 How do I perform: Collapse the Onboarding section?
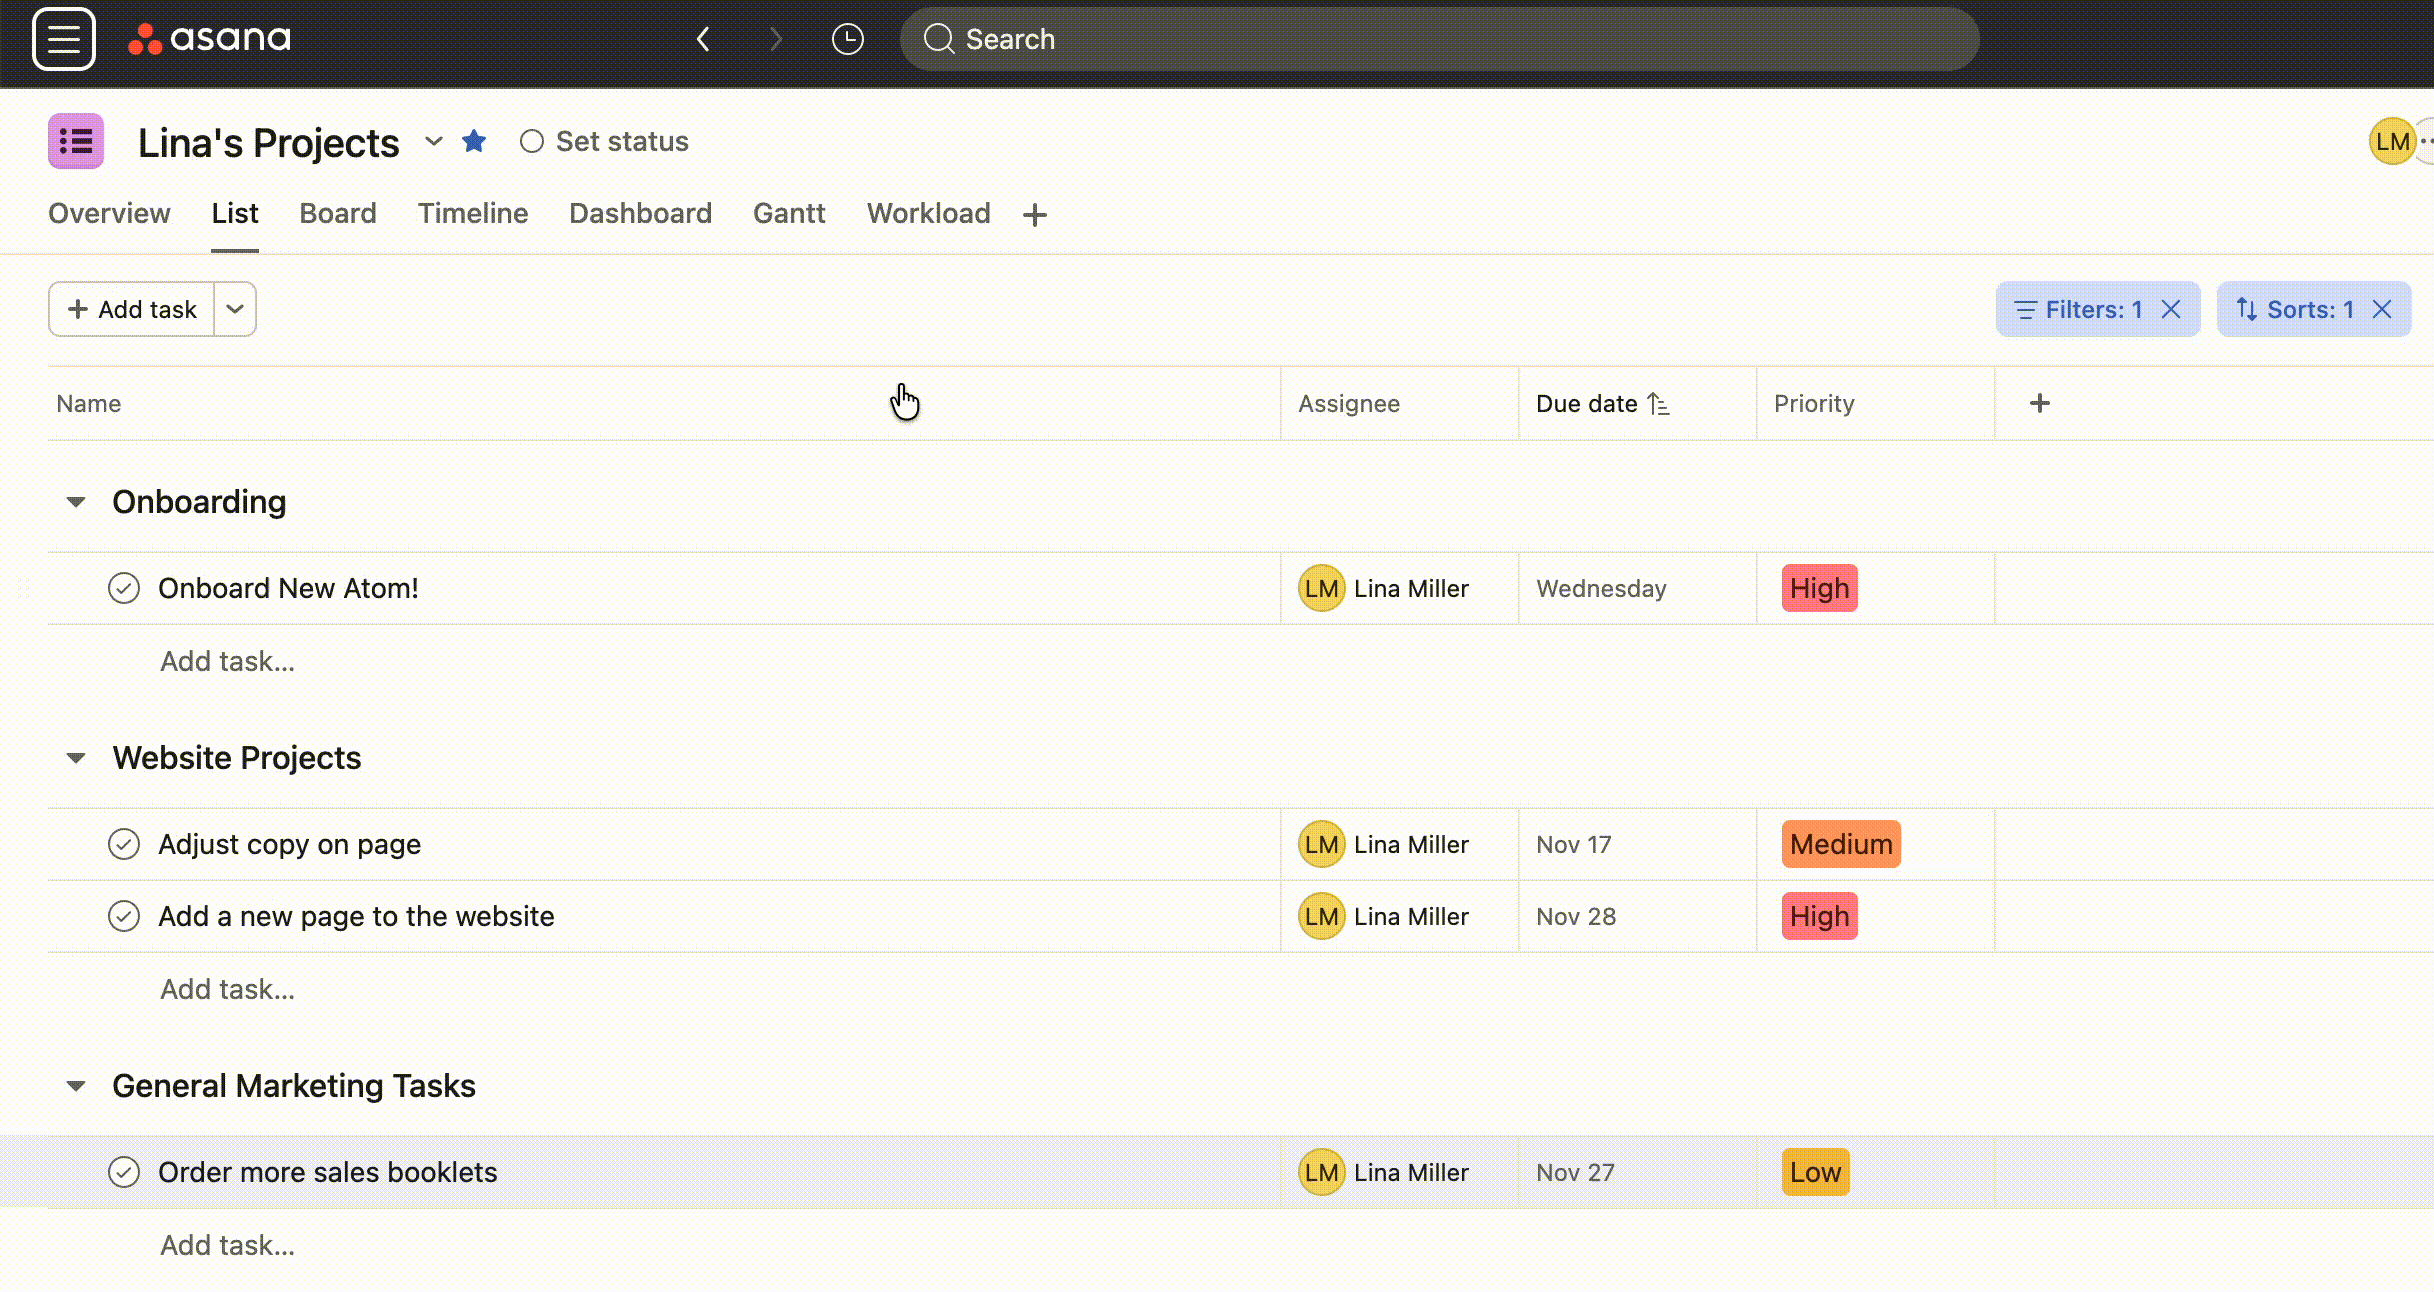coord(76,502)
